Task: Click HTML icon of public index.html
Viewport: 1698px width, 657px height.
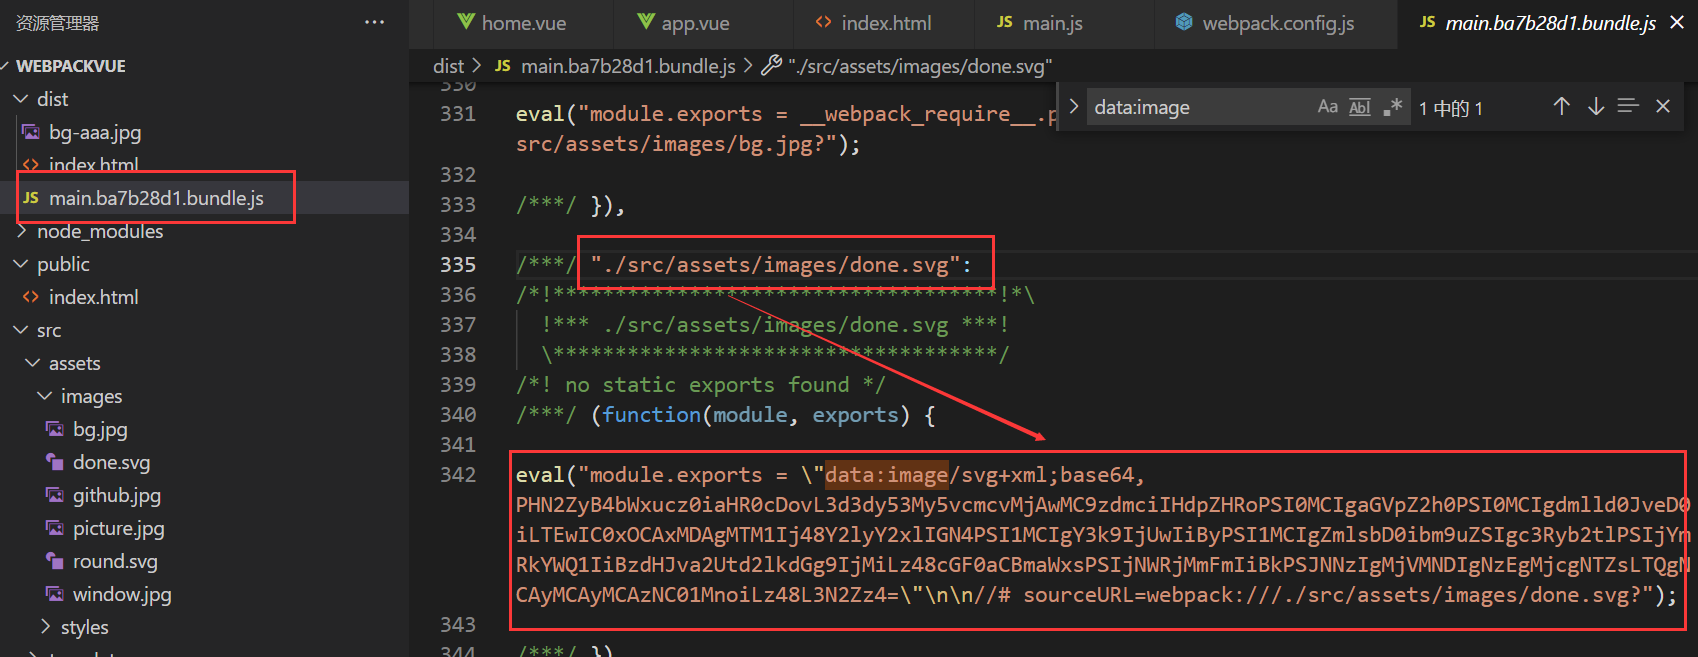Action: coord(31,297)
